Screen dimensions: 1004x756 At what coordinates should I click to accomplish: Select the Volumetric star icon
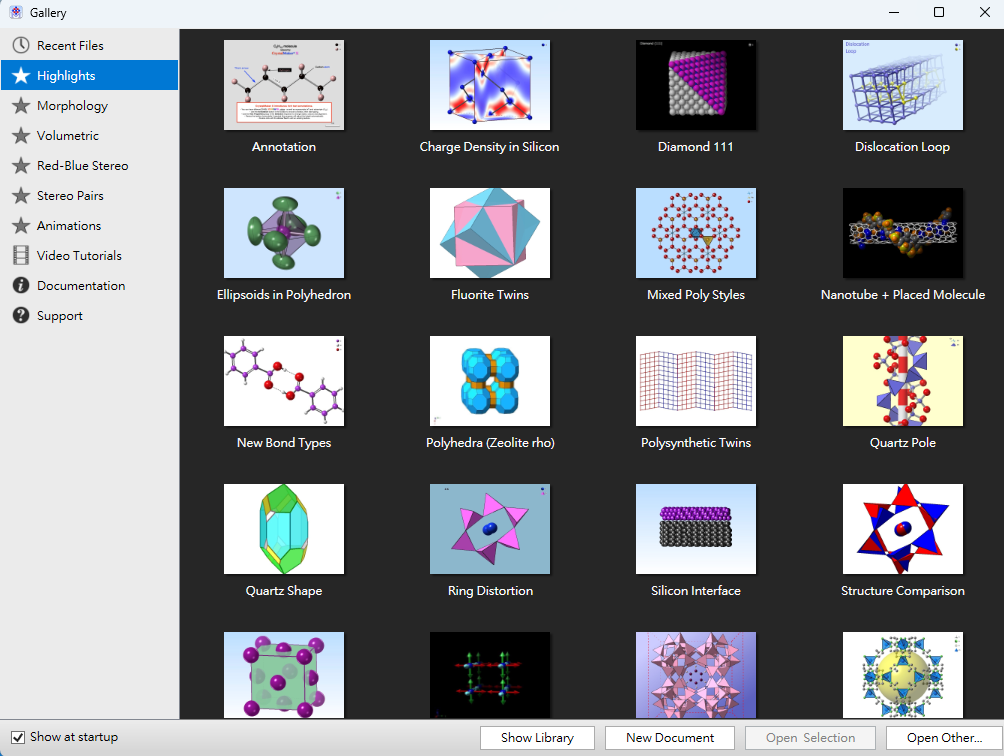tap(21, 136)
